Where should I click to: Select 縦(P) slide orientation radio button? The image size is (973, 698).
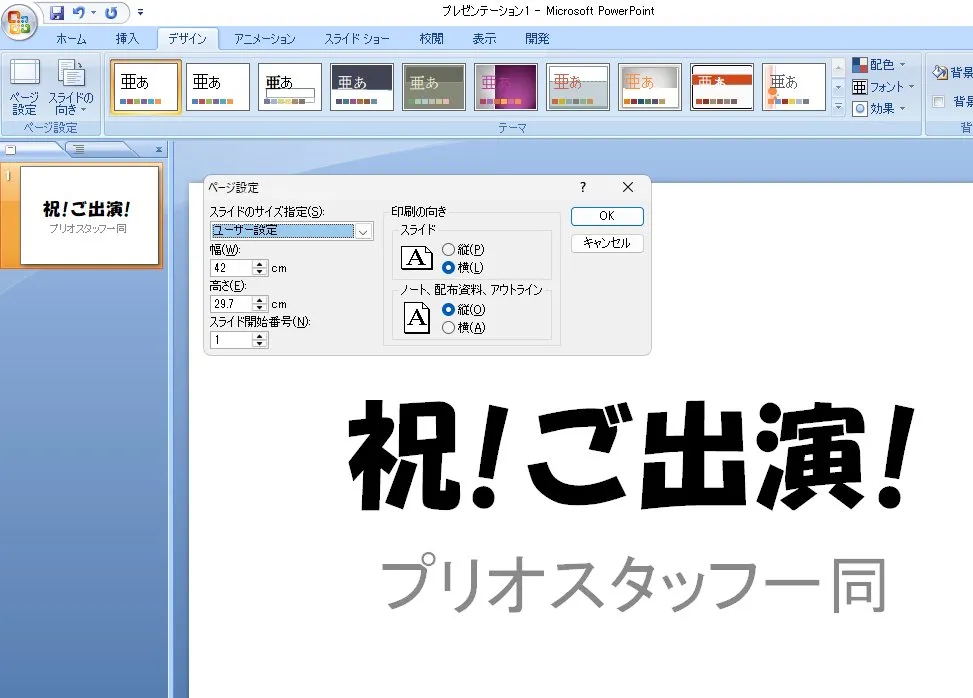click(x=448, y=249)
